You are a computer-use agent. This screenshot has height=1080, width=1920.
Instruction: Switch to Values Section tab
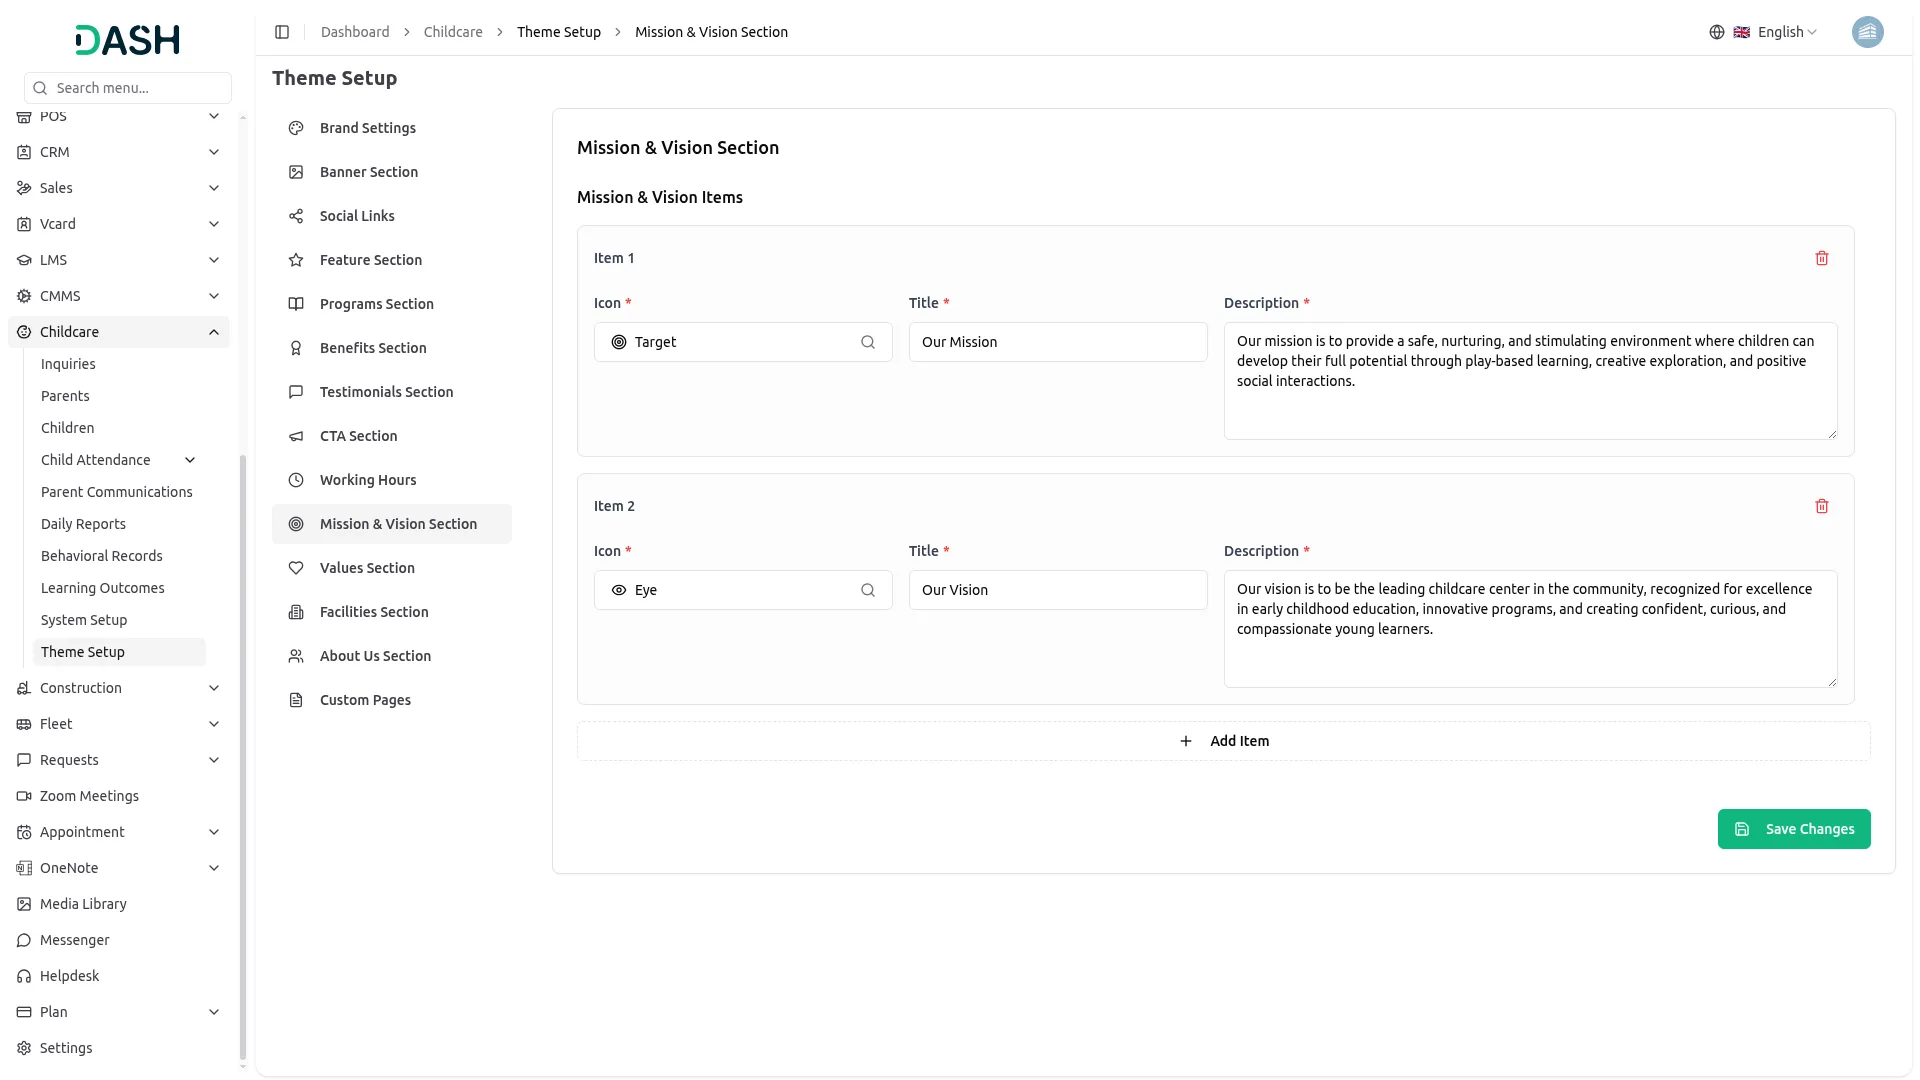click(x=367, y=568)
